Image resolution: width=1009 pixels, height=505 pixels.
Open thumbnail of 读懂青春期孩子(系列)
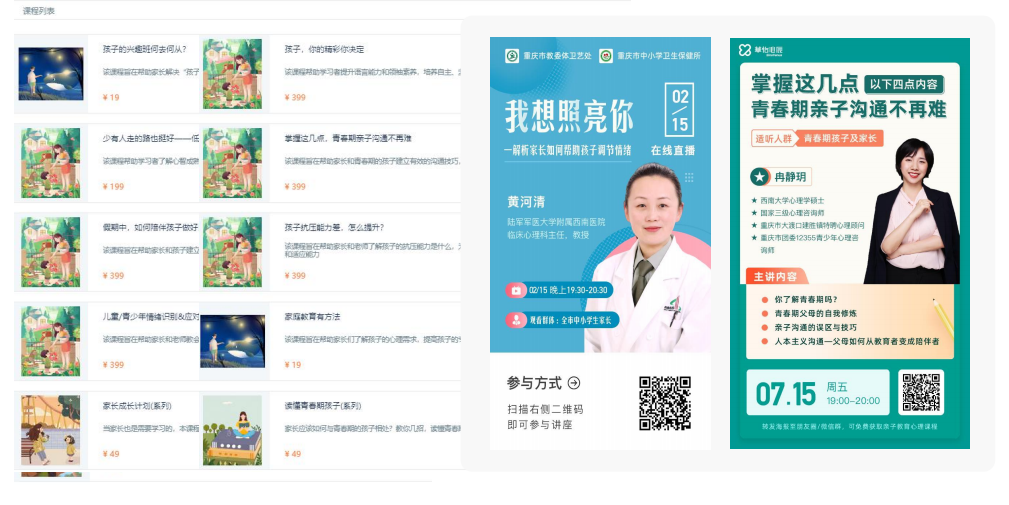tap(232, 430)
